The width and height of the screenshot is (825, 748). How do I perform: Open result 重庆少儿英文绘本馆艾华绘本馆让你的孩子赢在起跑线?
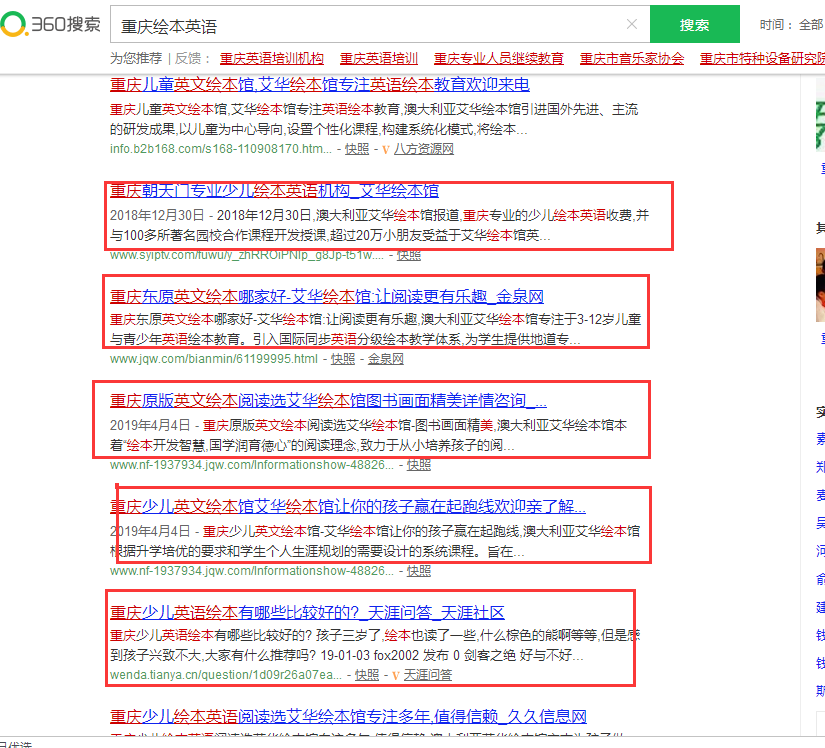[x=348, y=507]
